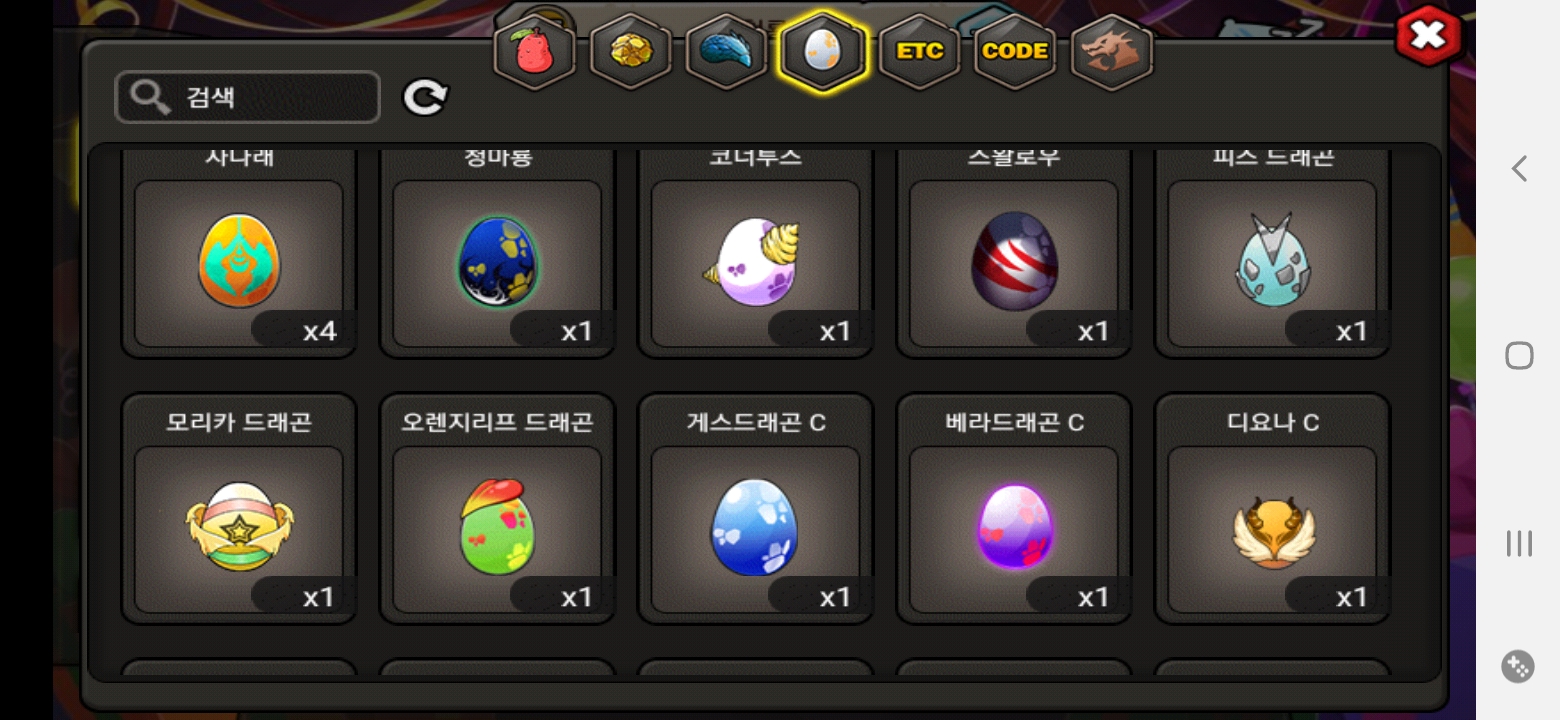
Task: Select the blue dragon feather tab
Action: [726, 52]
